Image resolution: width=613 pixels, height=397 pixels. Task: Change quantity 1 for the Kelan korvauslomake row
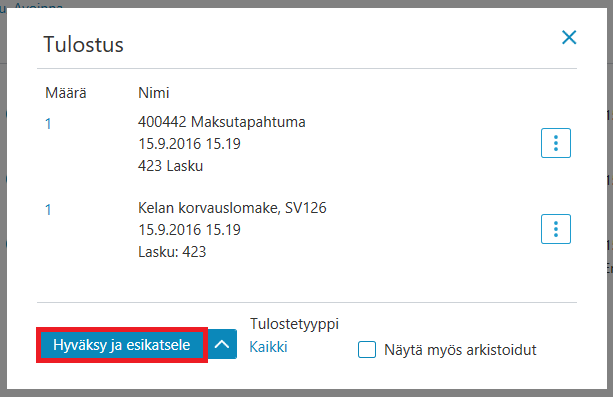point(48,210)
